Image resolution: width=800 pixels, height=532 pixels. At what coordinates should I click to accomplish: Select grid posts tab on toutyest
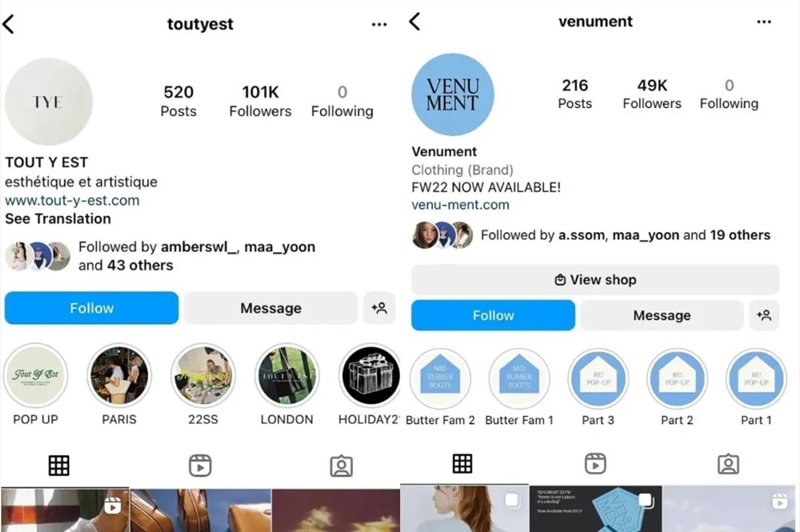coord(59,466)
